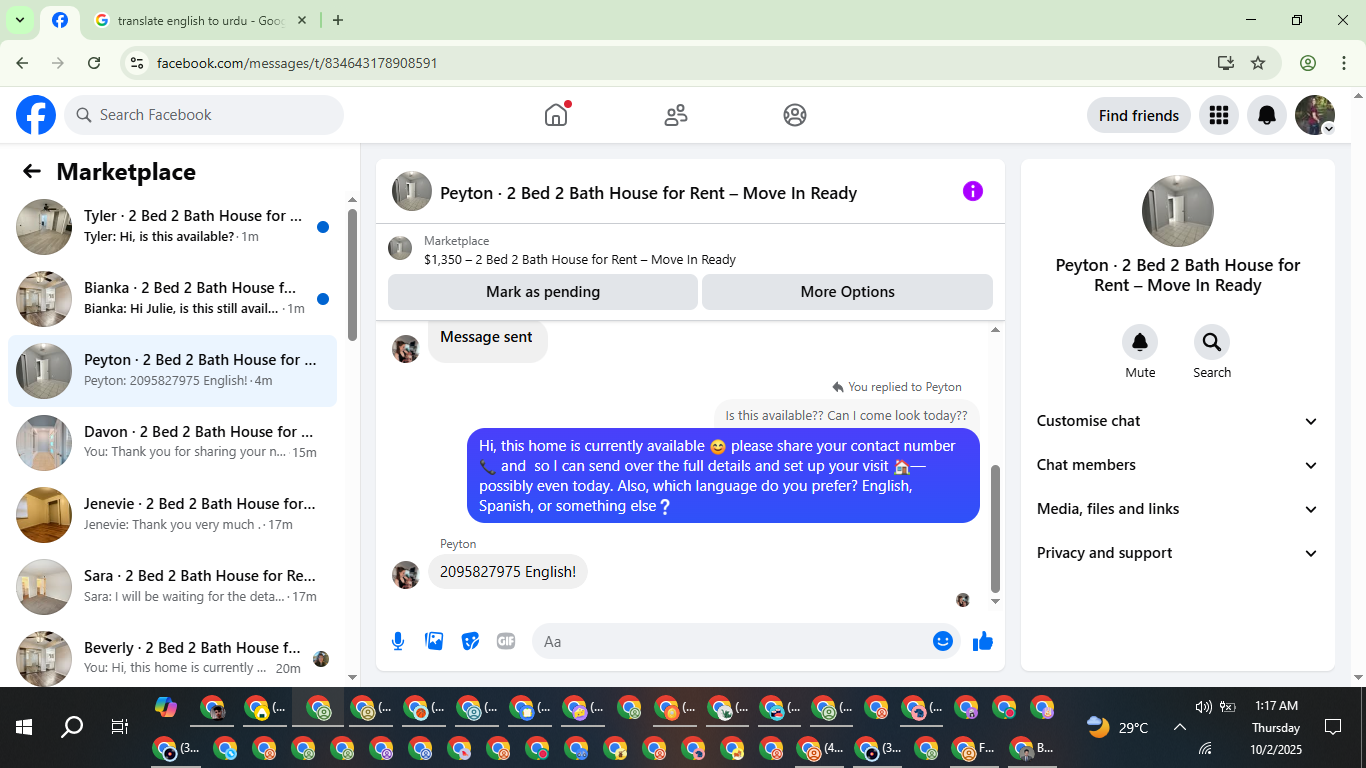
Task: Open Jenevie's conversation in list
Action: point(173,515)
